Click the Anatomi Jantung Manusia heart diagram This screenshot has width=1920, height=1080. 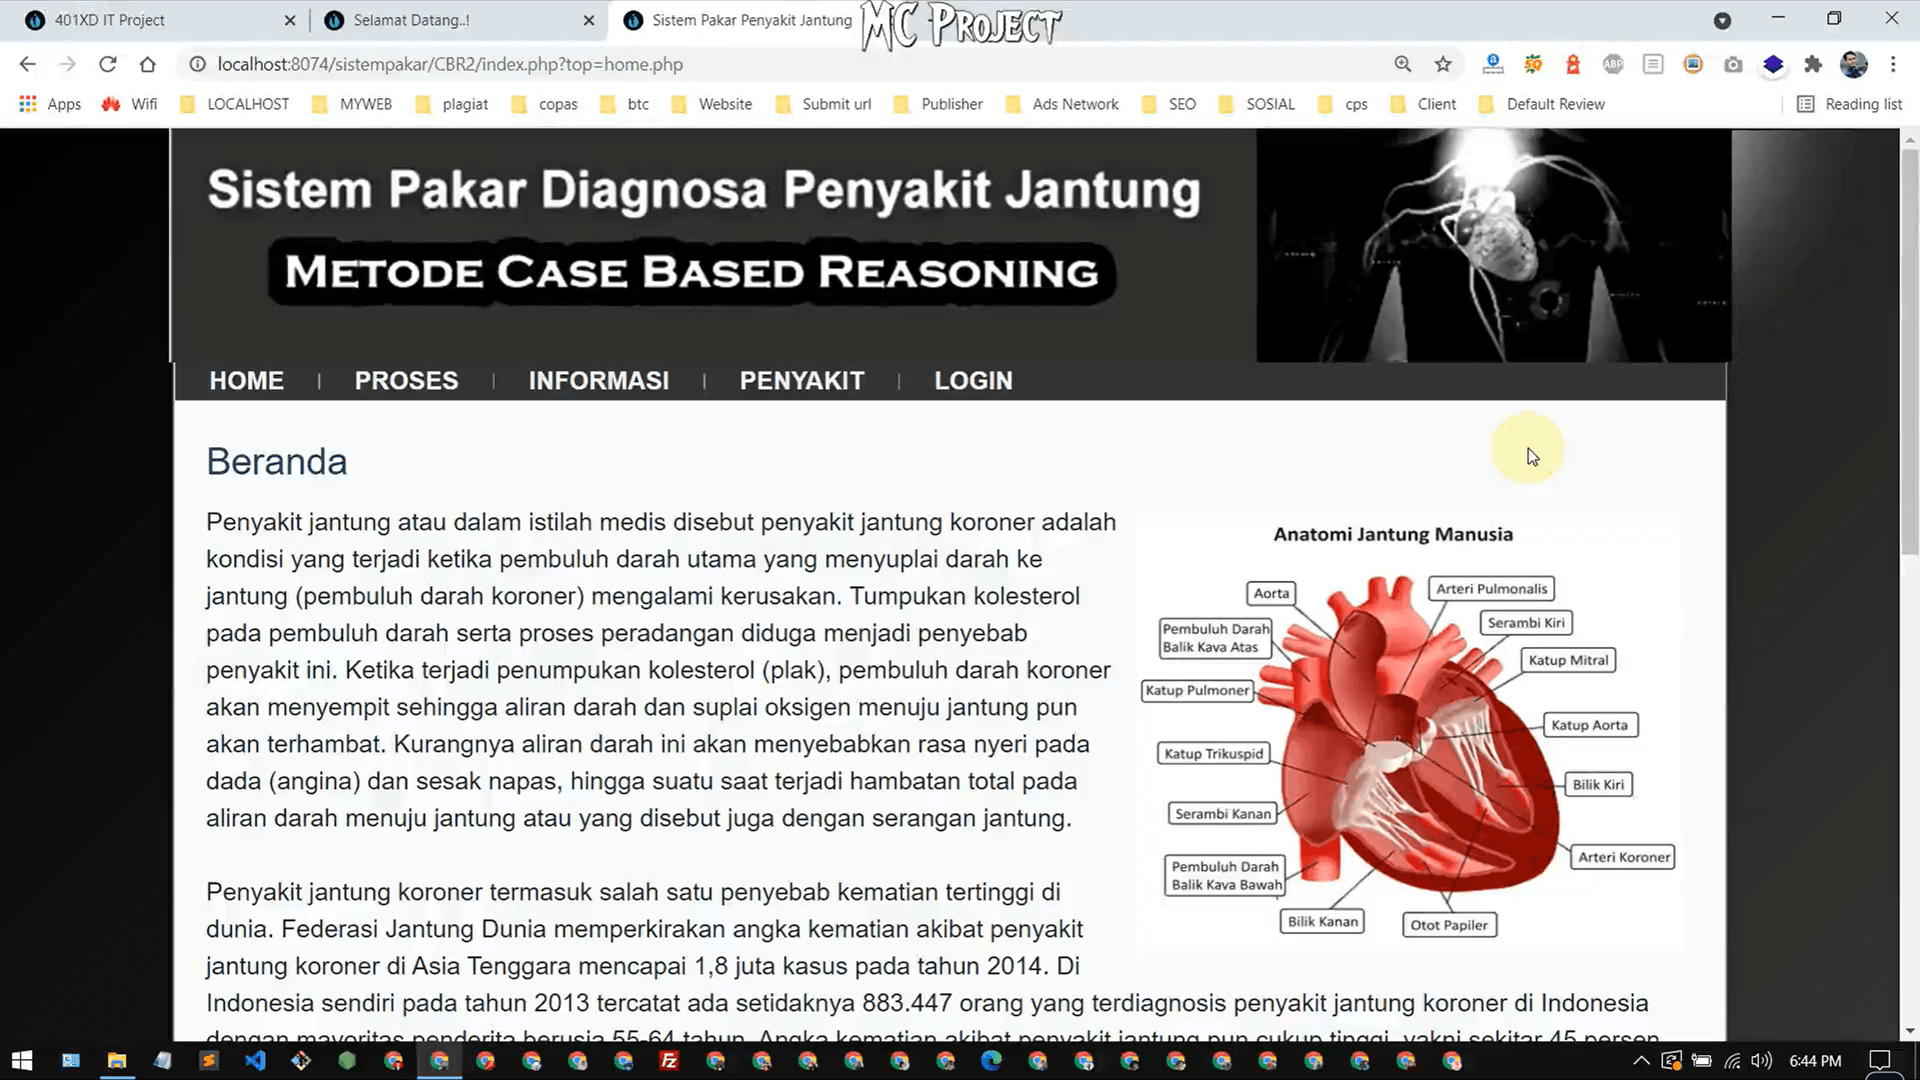click(1408, 732)
